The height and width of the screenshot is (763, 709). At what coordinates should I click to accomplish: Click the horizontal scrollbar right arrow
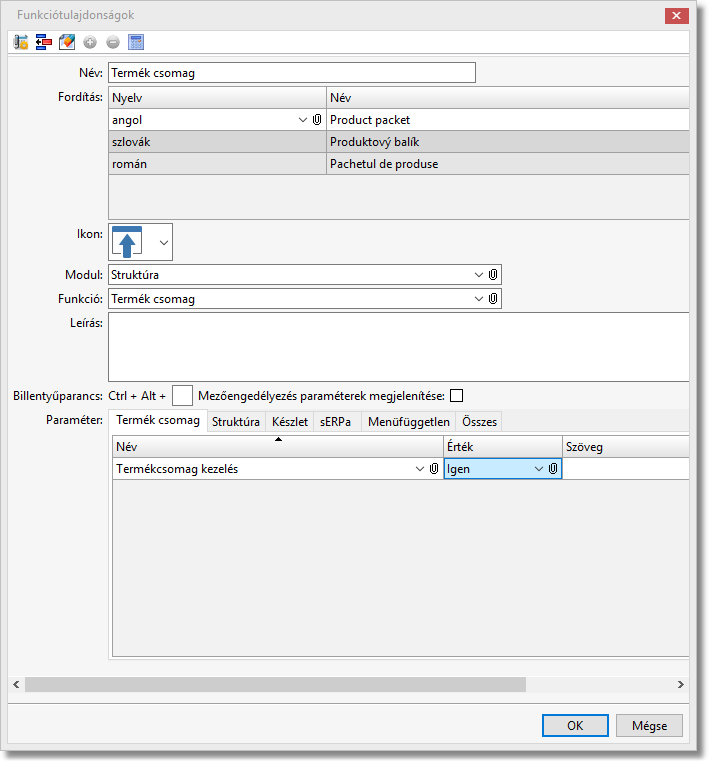point(681,685)
